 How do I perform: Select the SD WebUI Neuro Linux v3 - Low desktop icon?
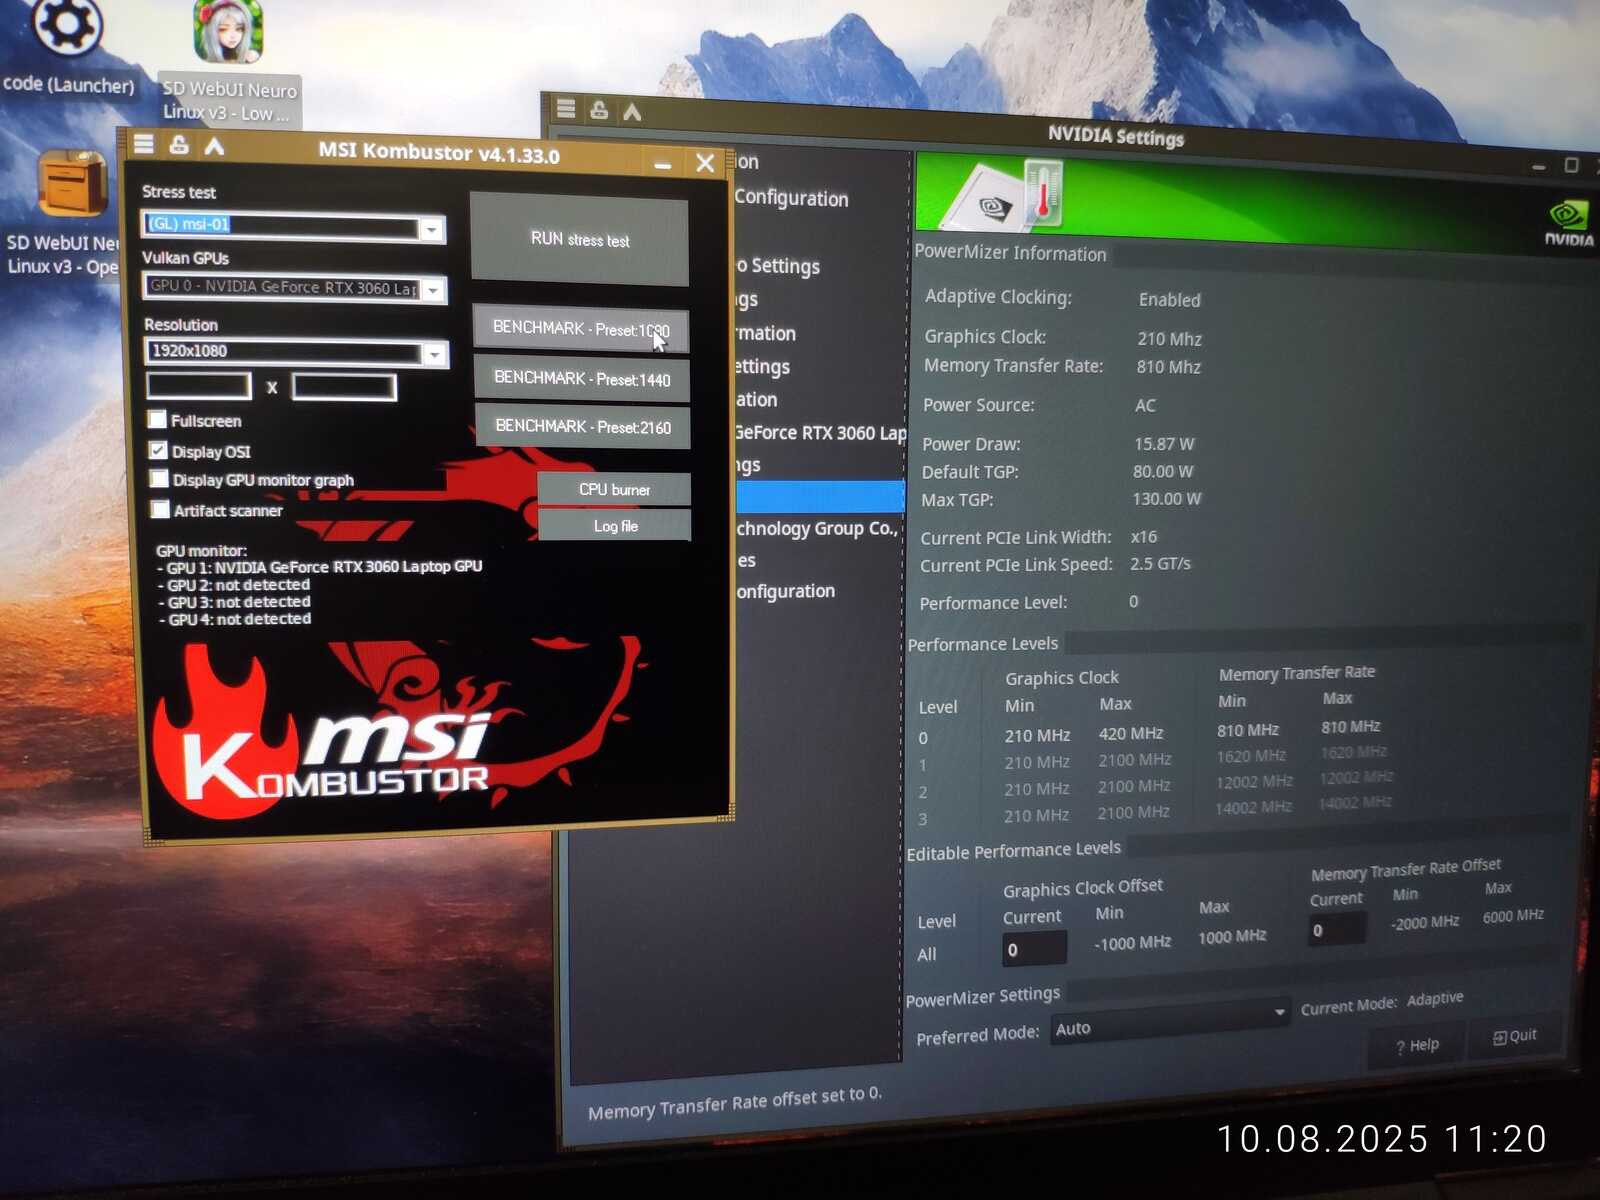[x=229, y=62]
